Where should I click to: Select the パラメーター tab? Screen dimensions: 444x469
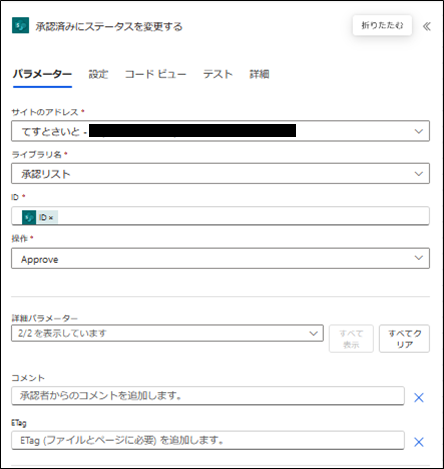(42, 74)
